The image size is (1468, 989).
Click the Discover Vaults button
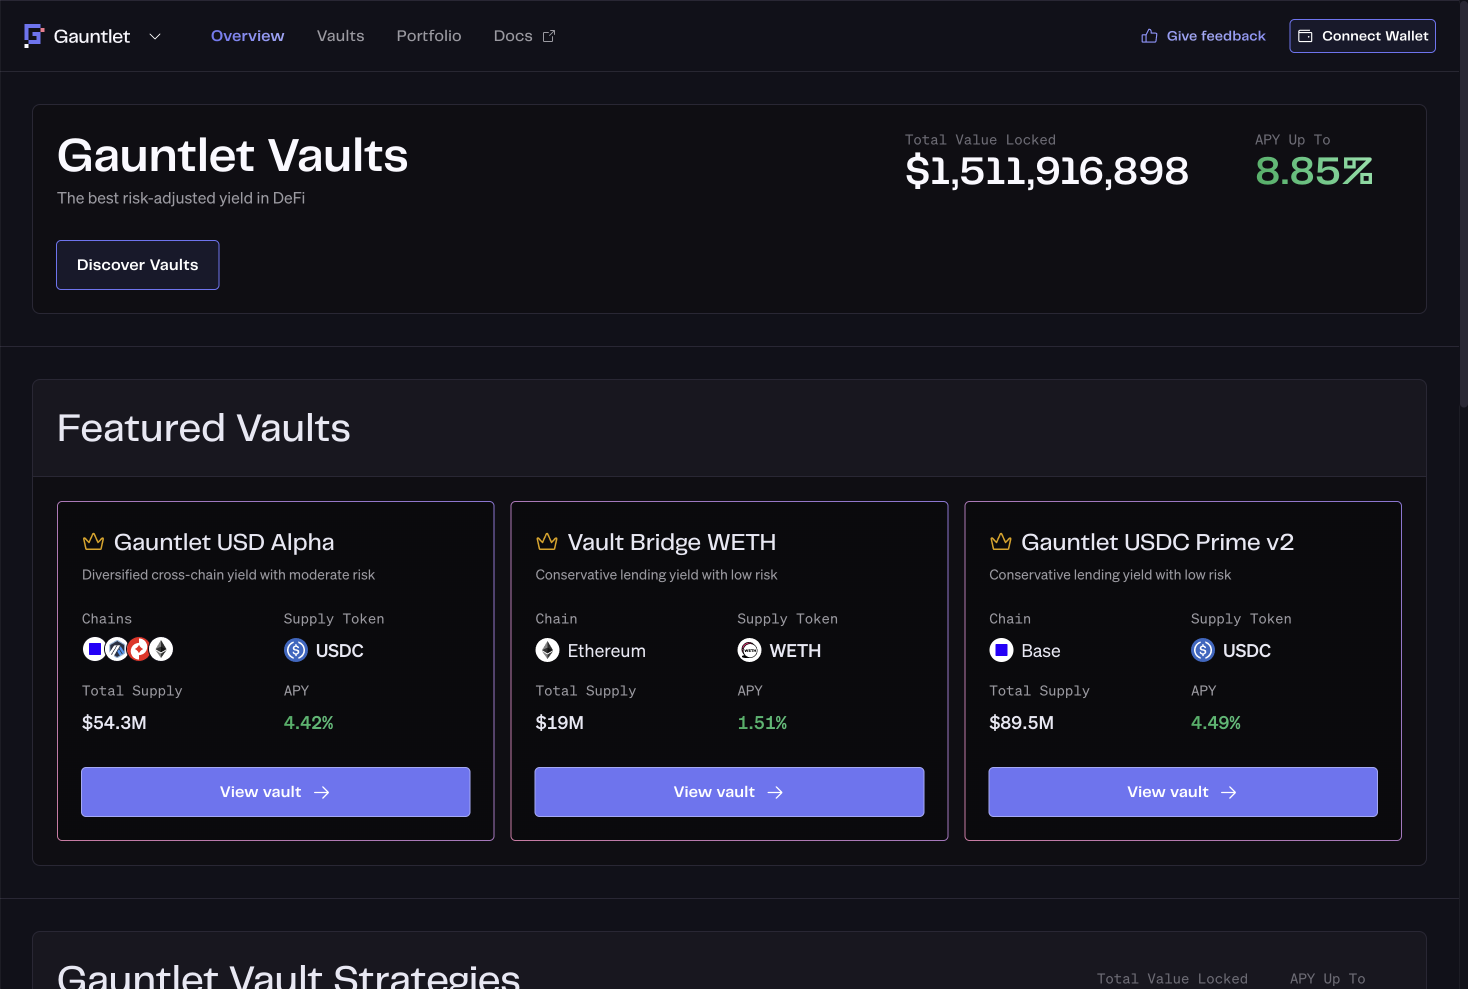point(138,265)
